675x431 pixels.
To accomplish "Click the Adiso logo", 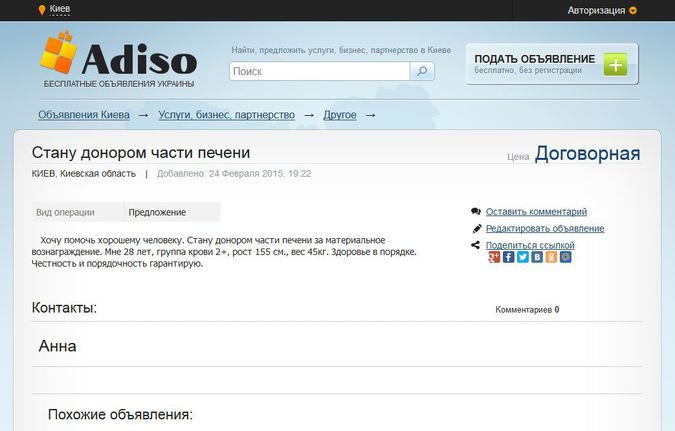I will point(118,60).
